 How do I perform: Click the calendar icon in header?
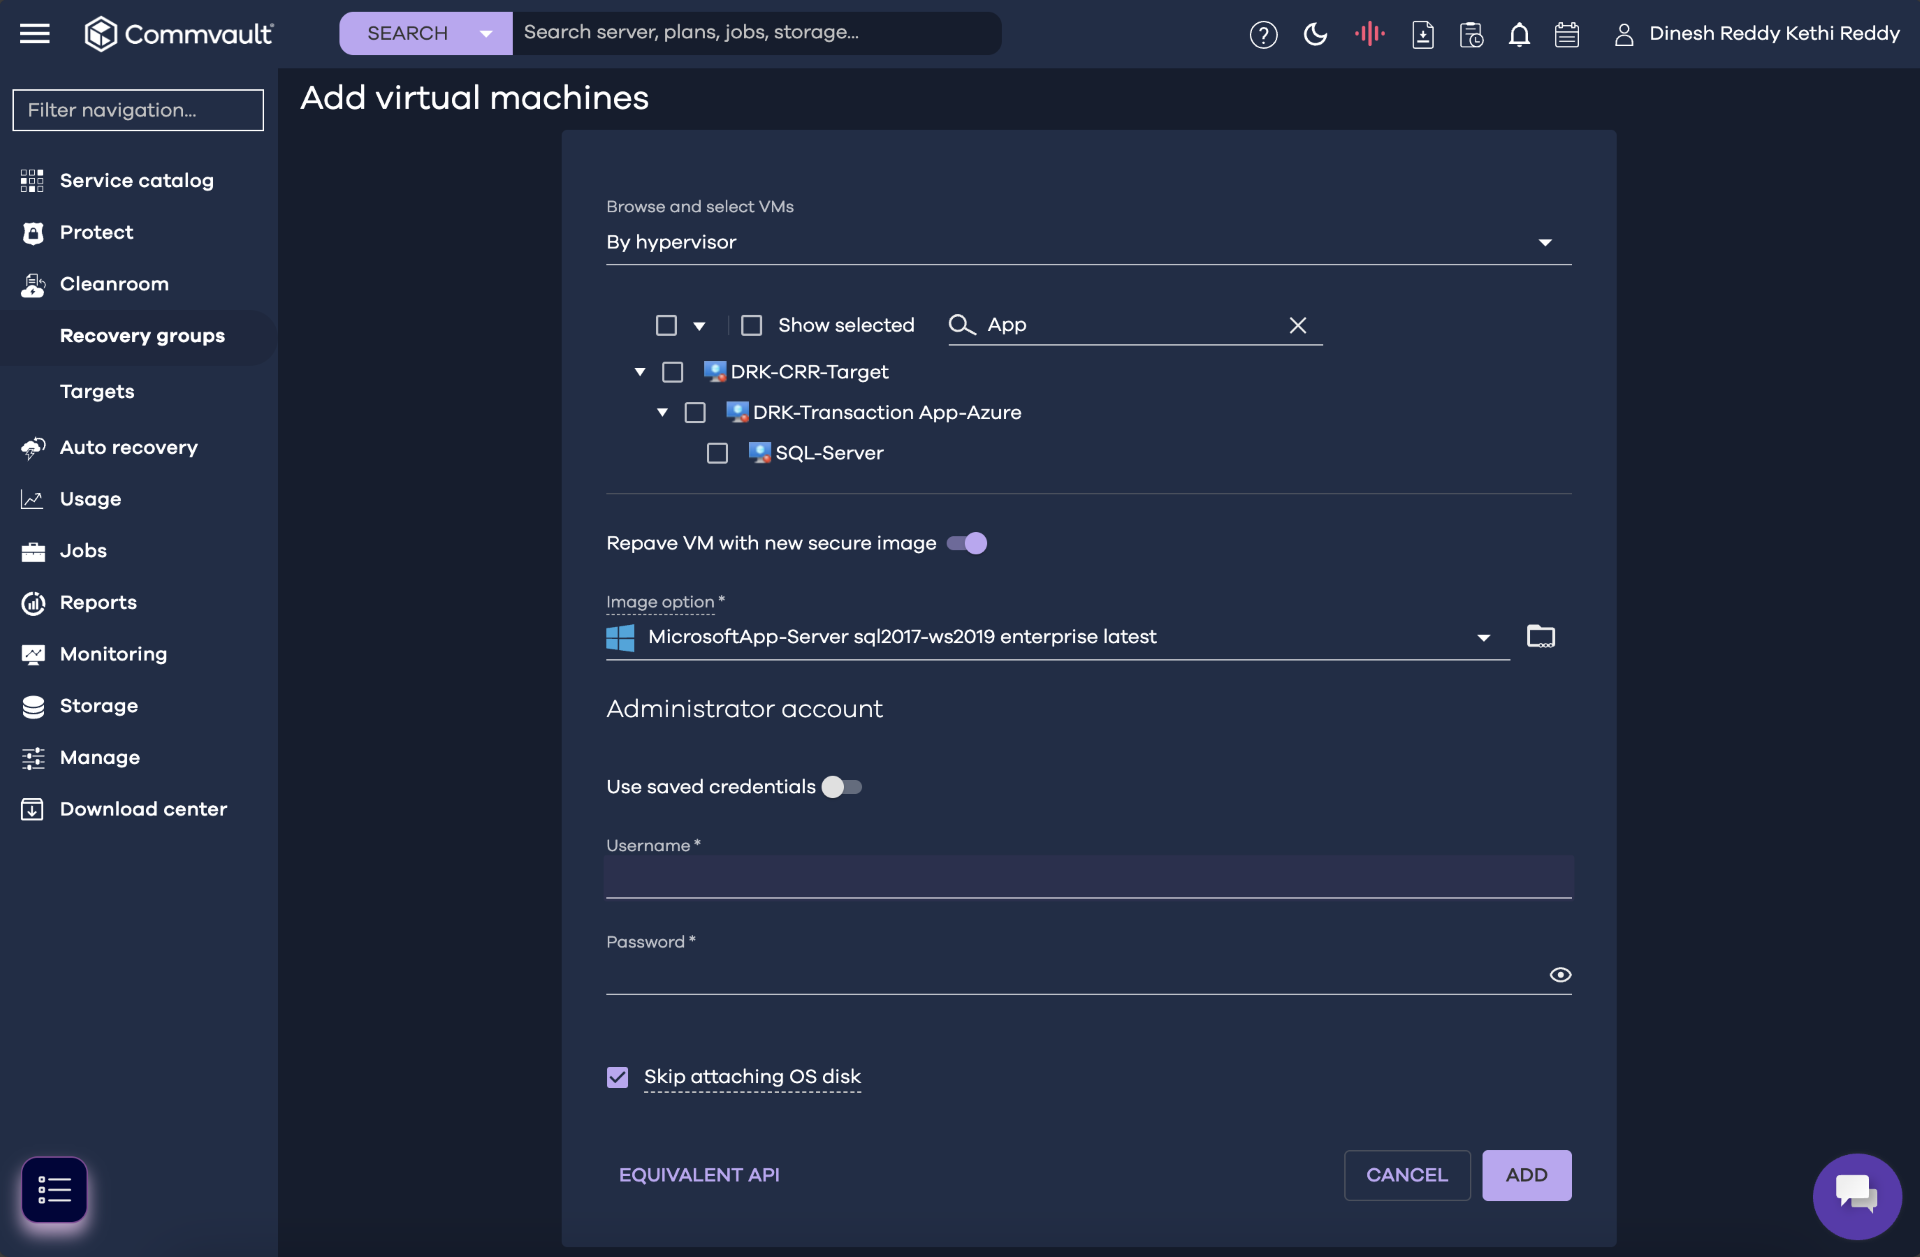(1566, 35)
